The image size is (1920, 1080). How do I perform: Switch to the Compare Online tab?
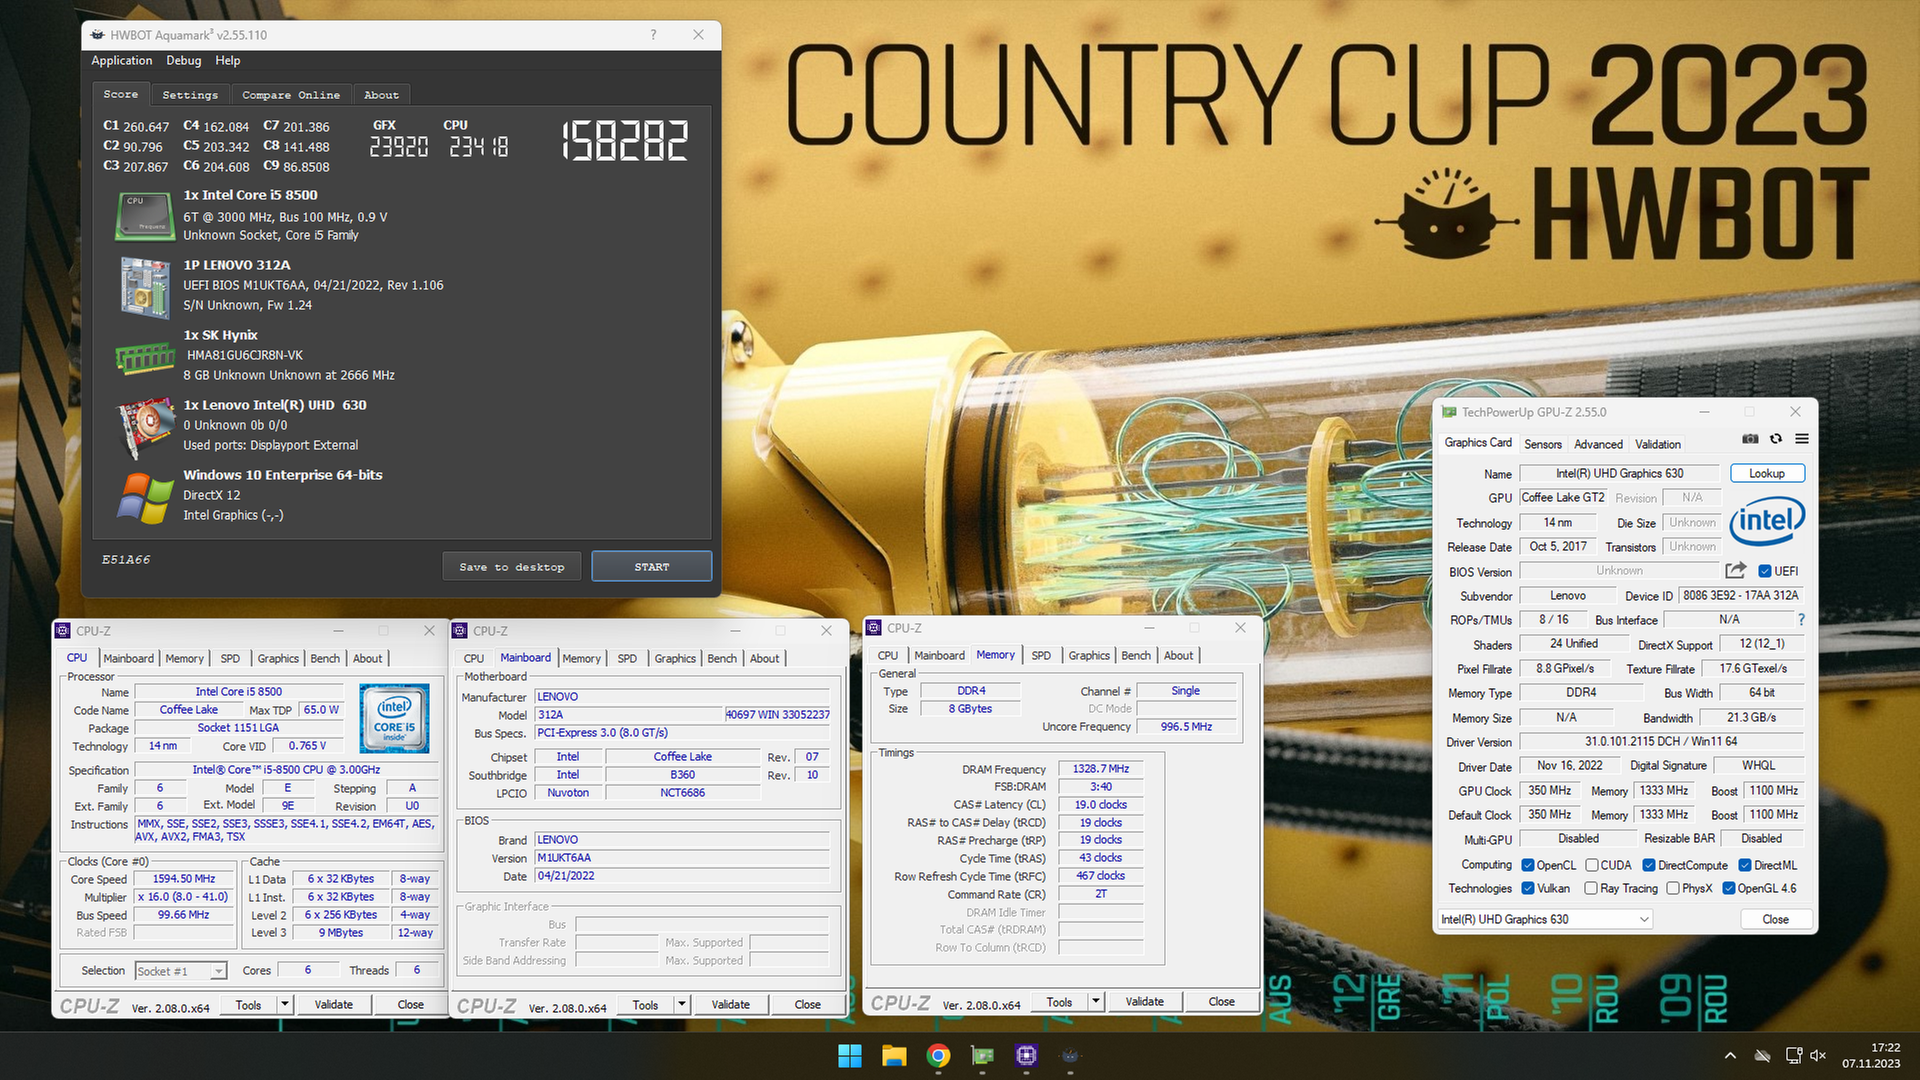(291, 95)
